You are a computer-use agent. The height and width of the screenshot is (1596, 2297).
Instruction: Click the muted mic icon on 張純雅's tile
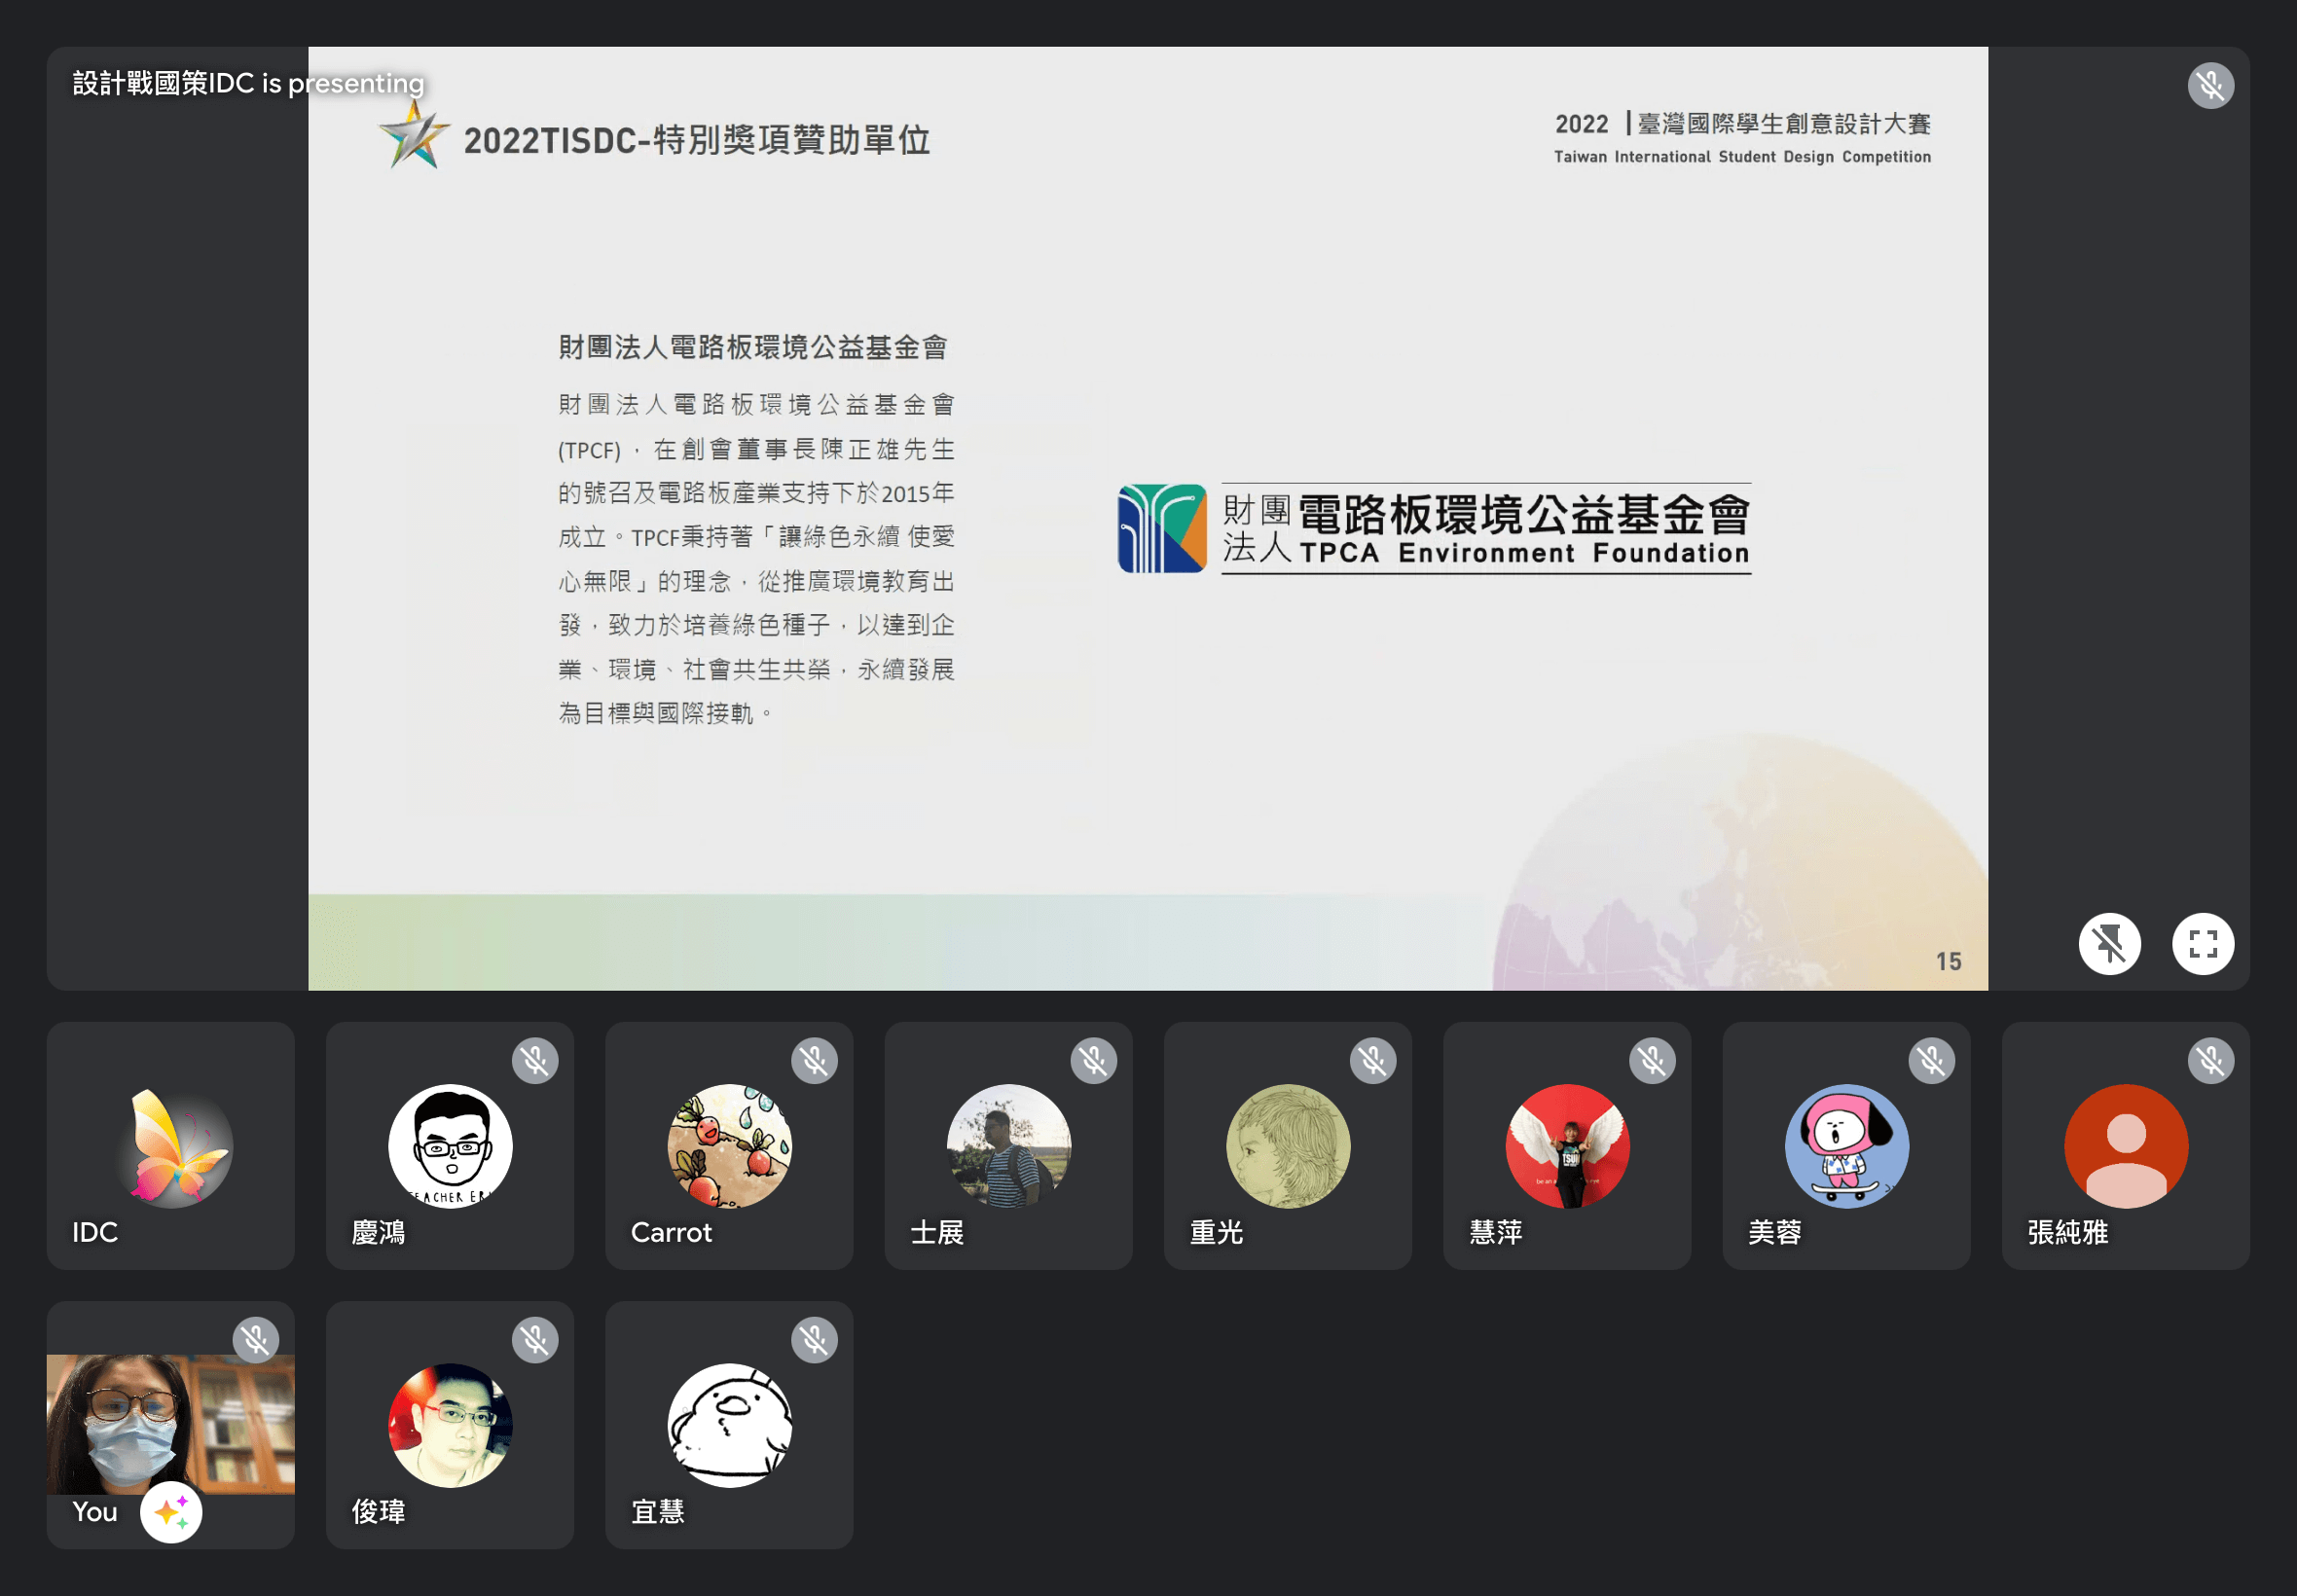[2212, 1060]
